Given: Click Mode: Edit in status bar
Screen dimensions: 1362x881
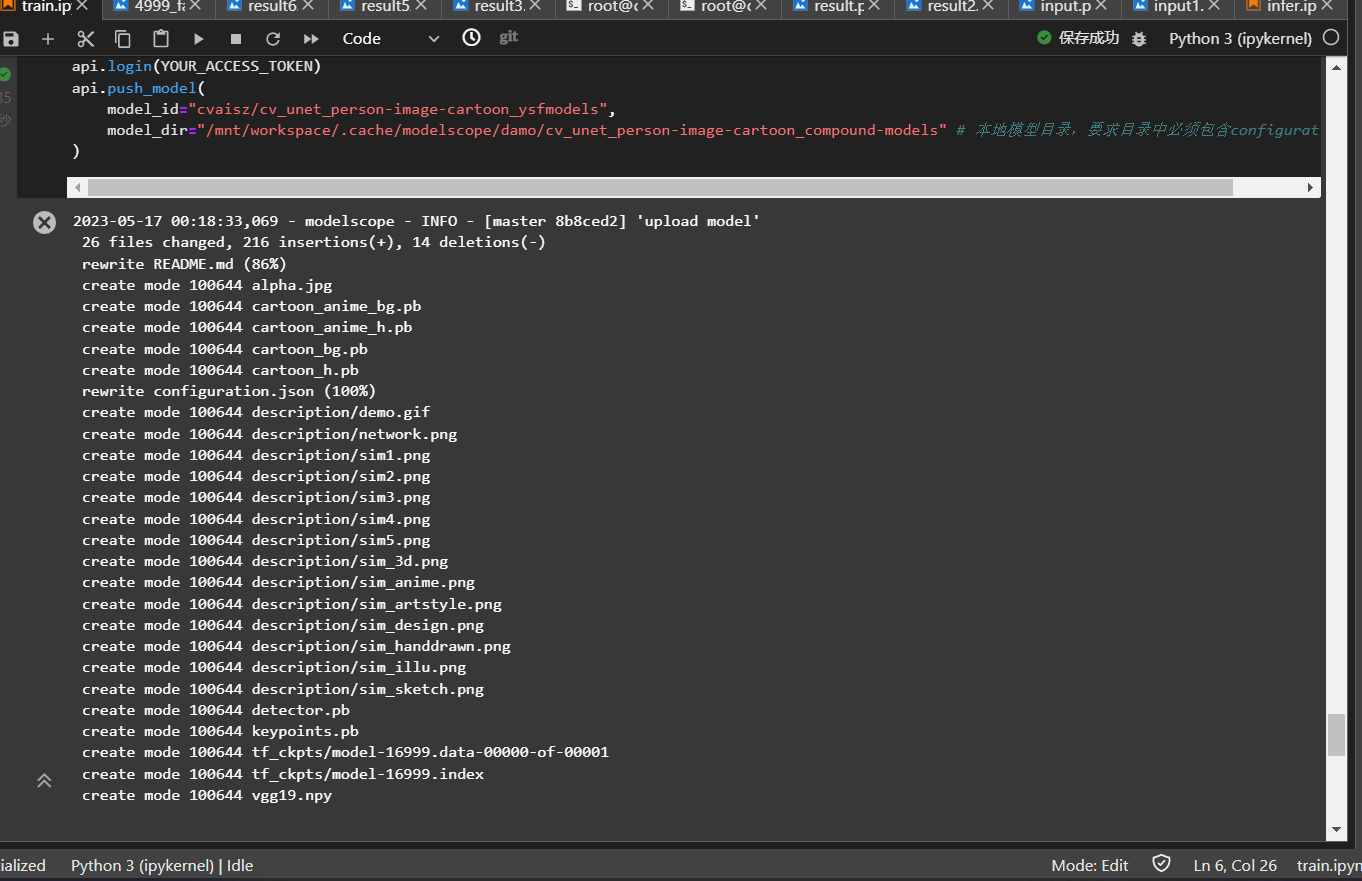Looking at the screenshot, I should tap(1090, 866).
